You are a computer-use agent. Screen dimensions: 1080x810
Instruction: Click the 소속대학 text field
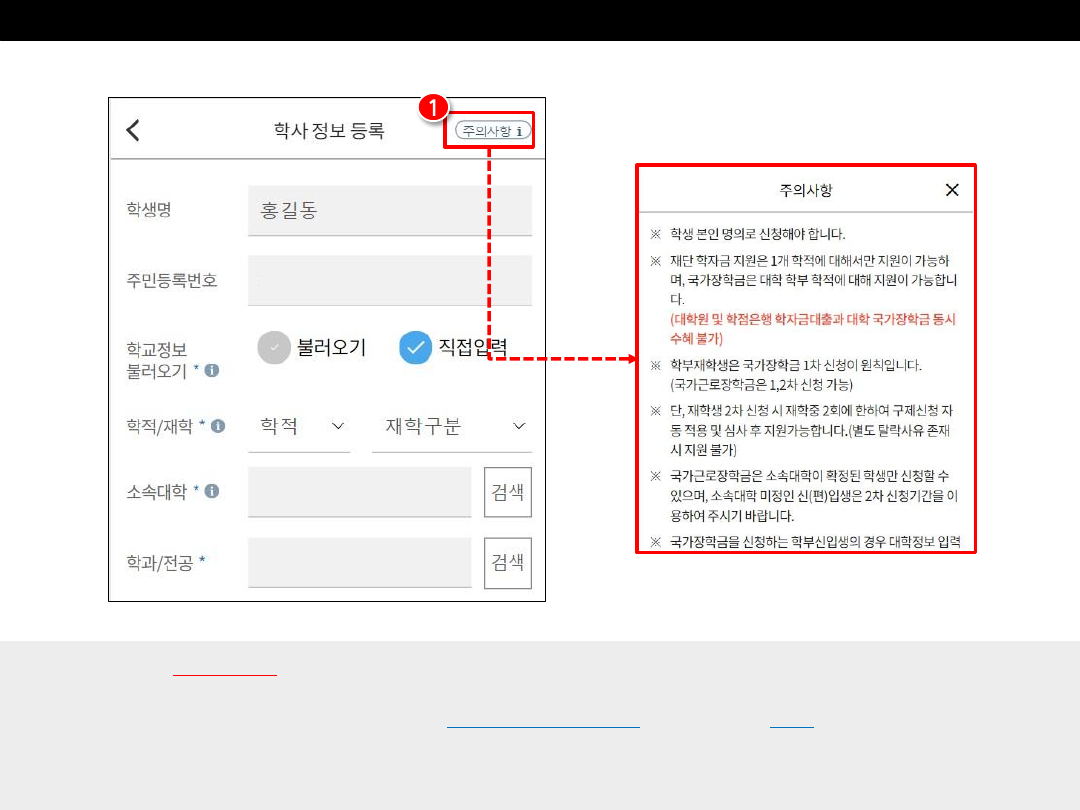(x=359, y=492)
